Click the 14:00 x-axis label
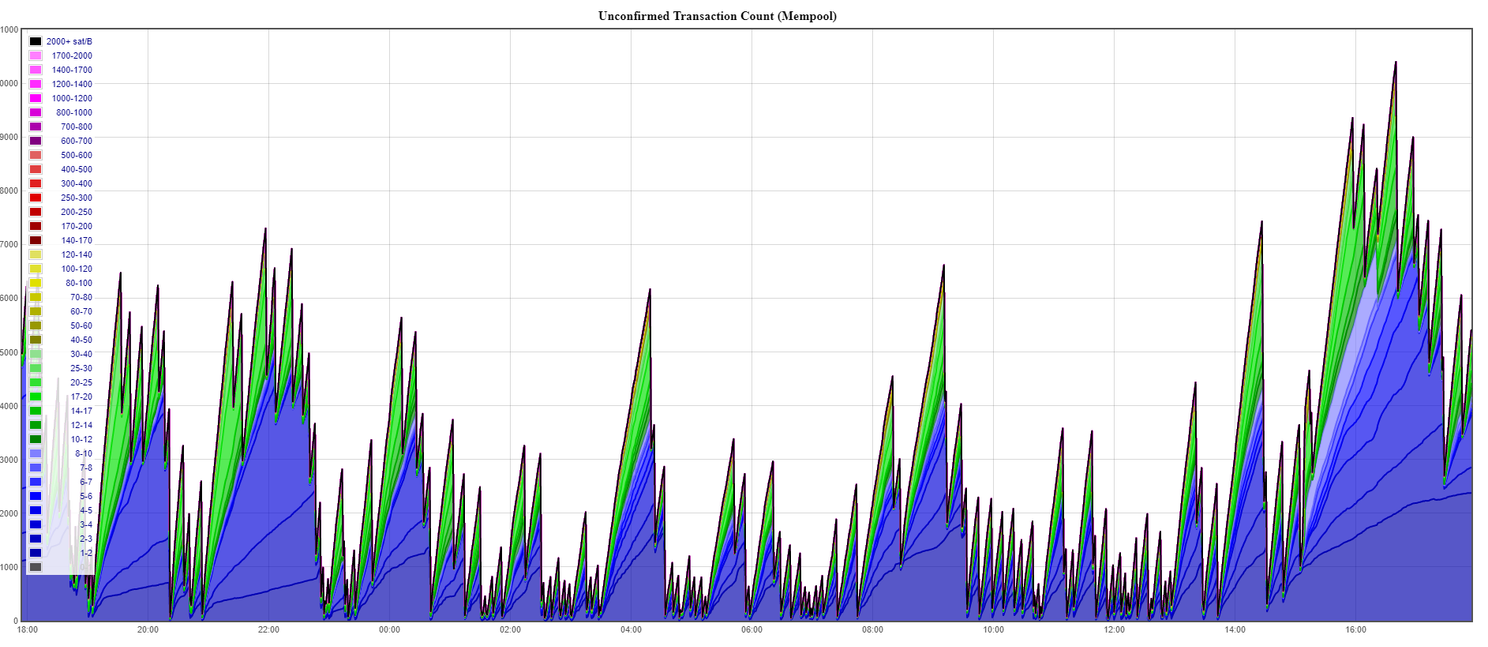Screen dimensions: 1488x647 tap(1235, 630)
